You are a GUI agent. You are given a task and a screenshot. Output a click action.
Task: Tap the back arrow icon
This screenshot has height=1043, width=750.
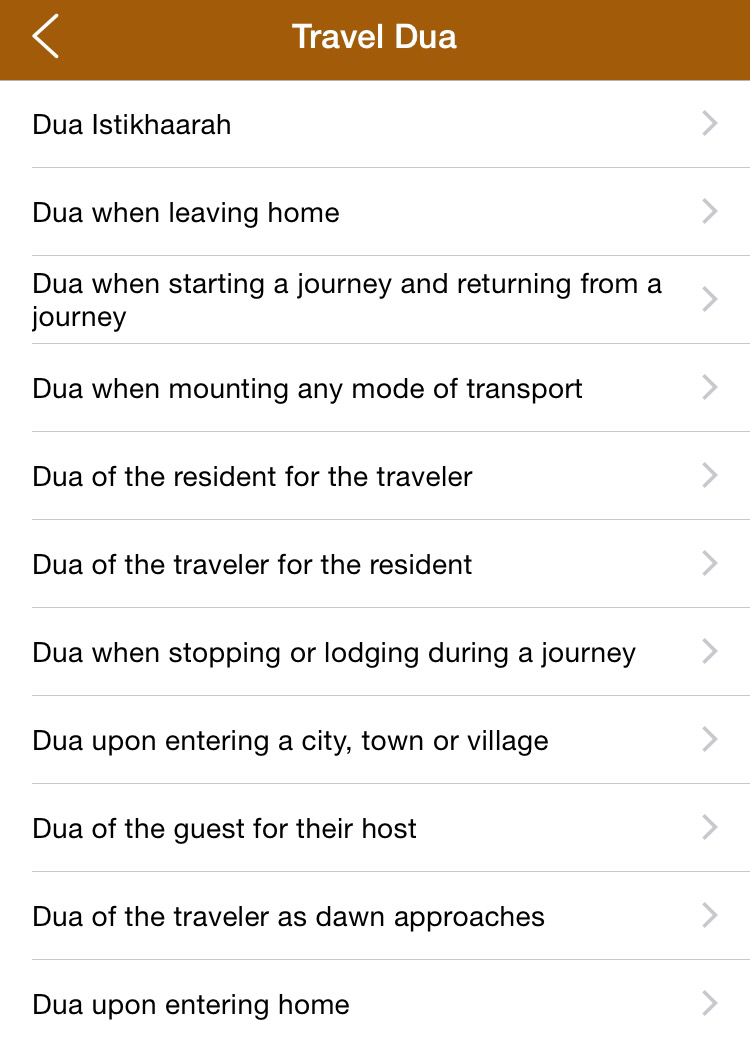coord(46,37)
